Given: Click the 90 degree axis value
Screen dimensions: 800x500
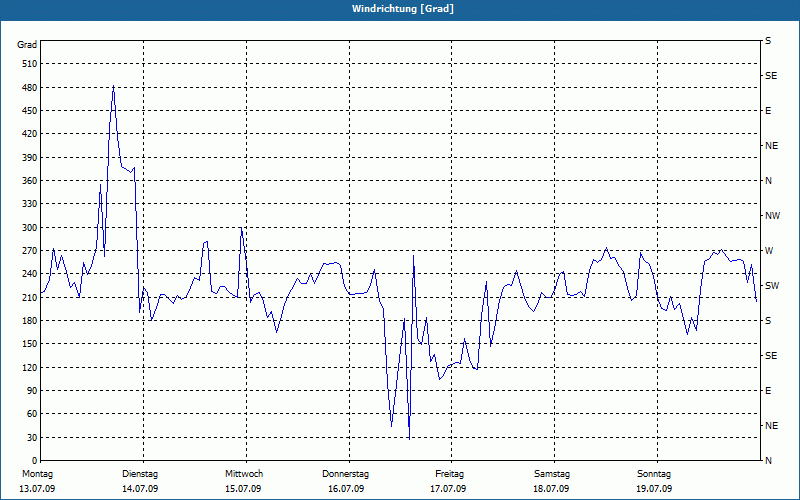Looking at the screenshot, I should point(32,390).
